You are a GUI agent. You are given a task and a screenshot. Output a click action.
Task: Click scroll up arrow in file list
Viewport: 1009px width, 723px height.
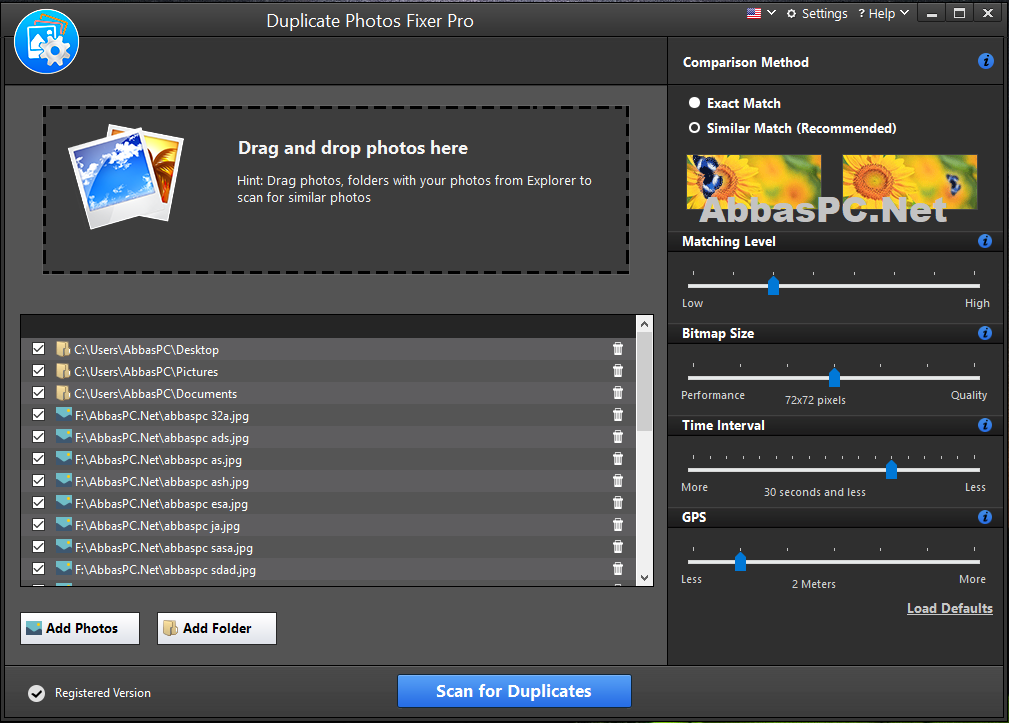644,324
